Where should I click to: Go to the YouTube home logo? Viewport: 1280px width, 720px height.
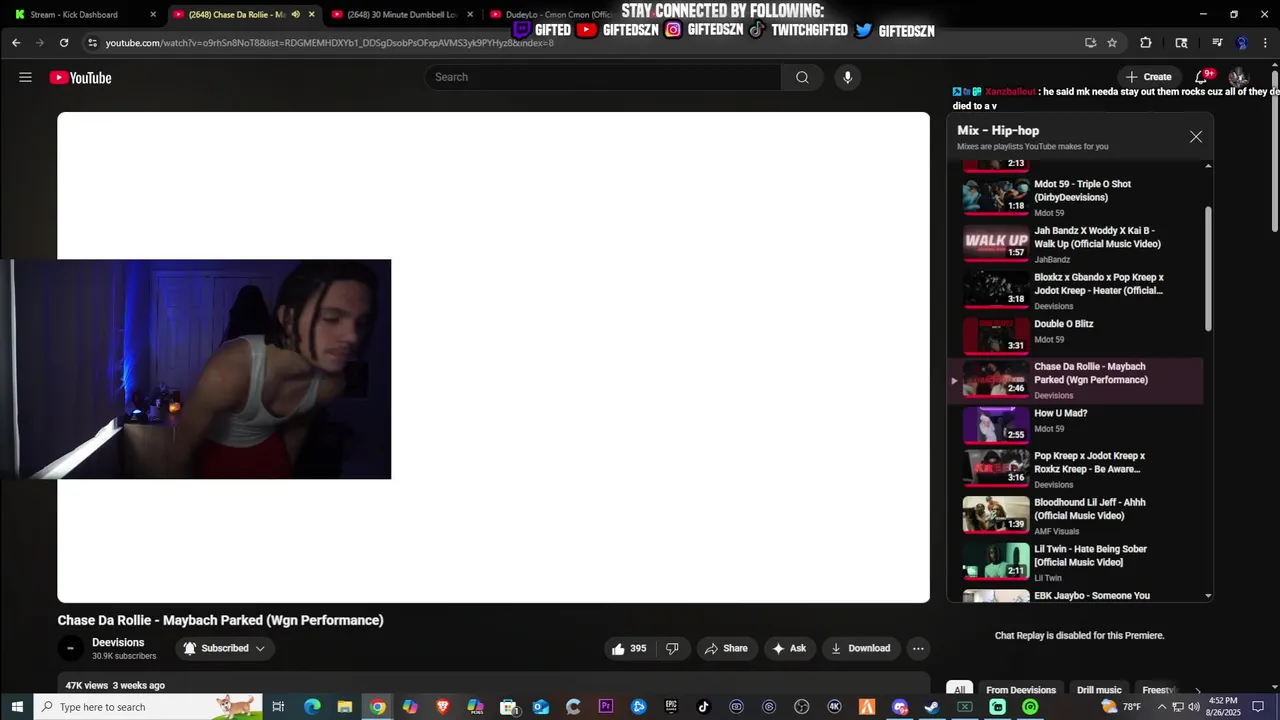[x=80, y=78]
